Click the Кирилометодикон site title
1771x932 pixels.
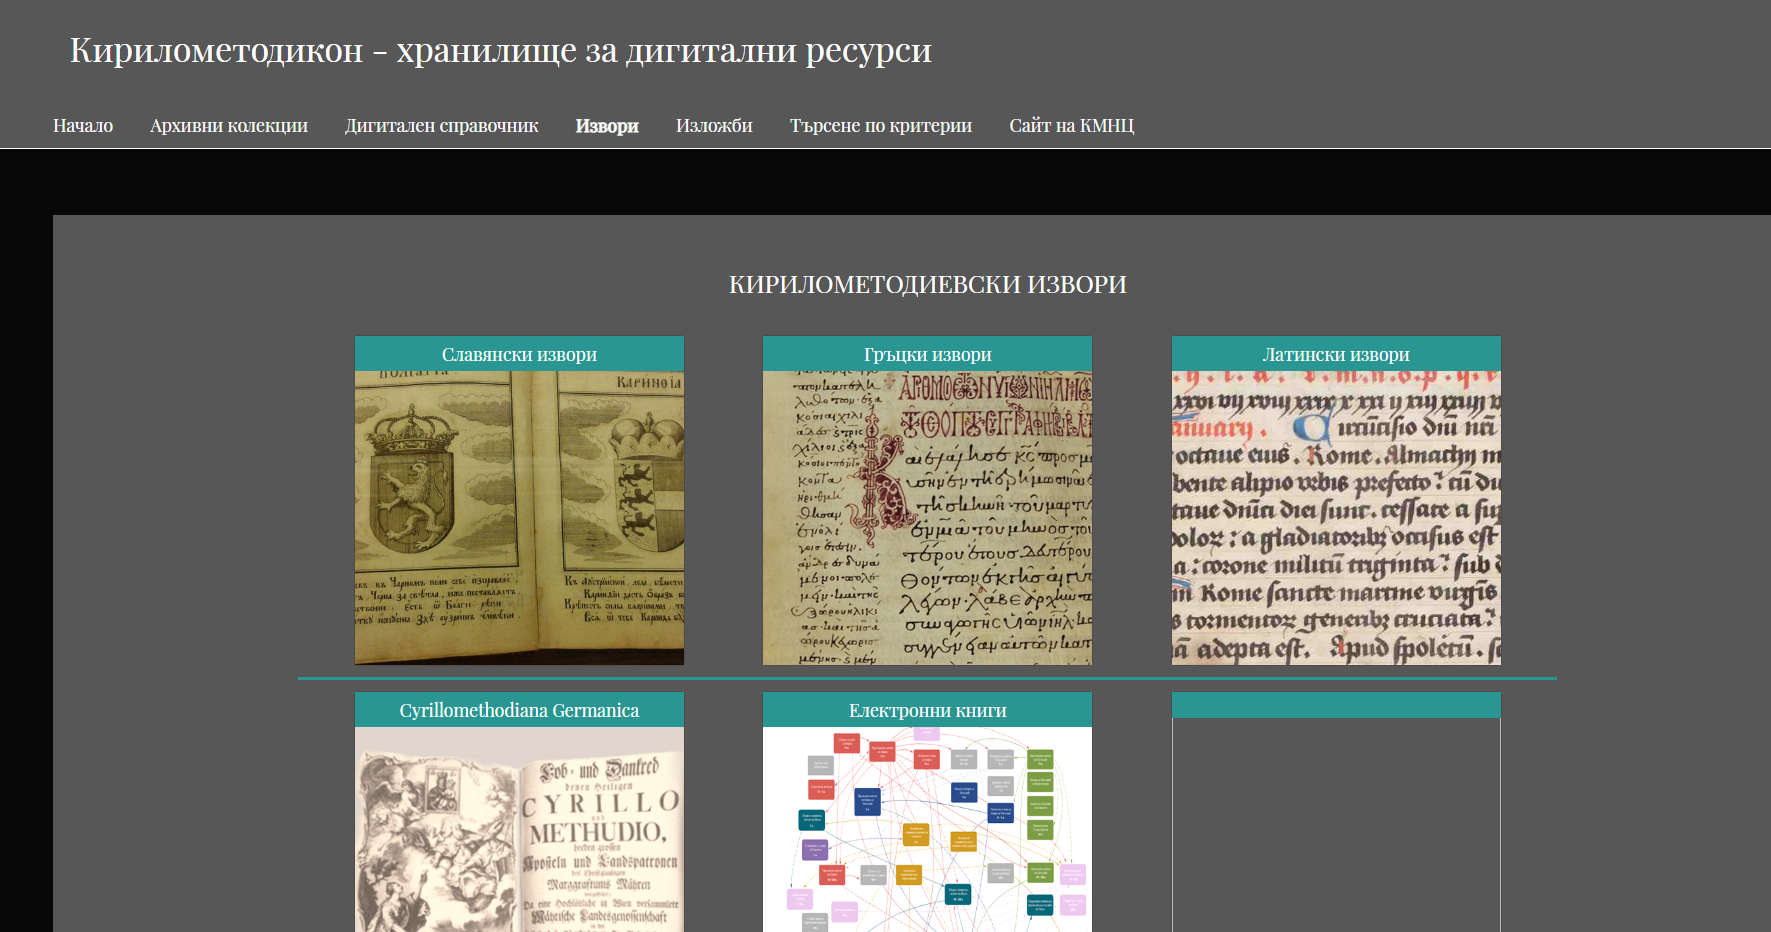pyautogui.click(x=500, y=50)
